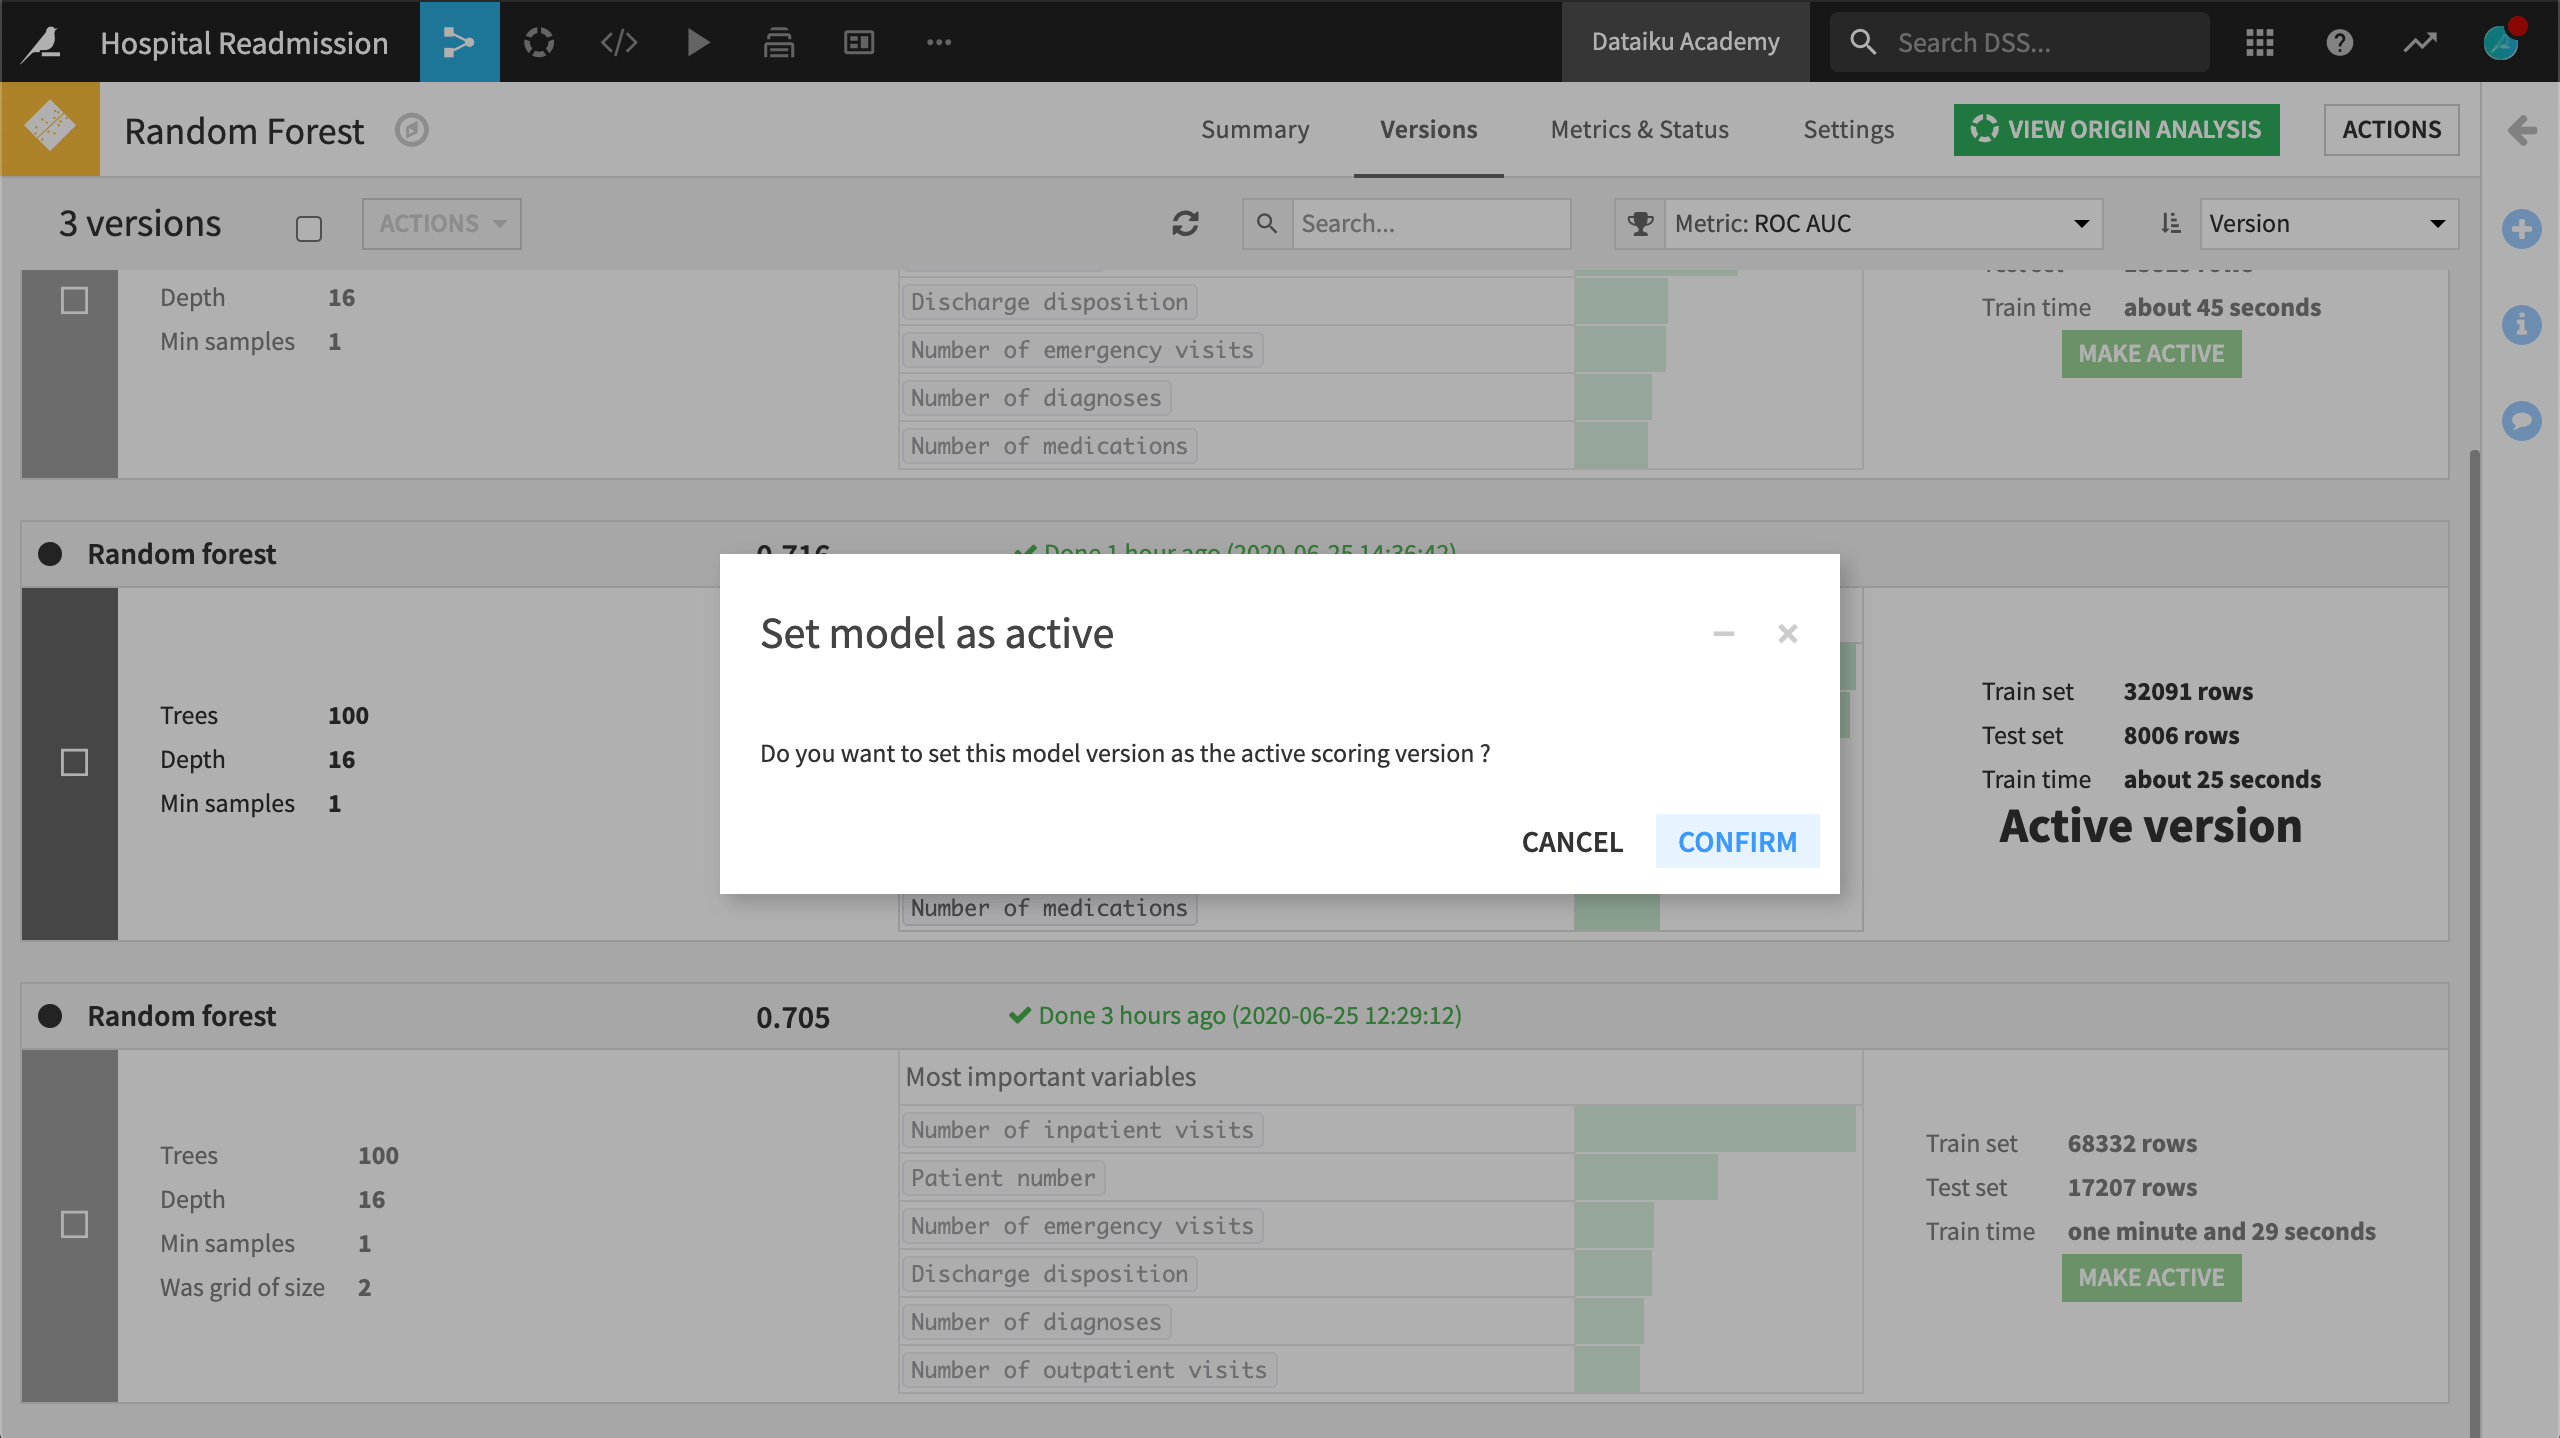Open the help question mark icon
Screen dimensions: 2560x1438
pos(2339,42)
